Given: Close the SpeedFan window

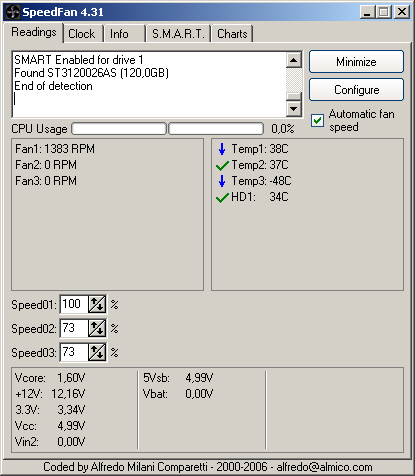Looking at the screenshot, I should coord(402,12).
